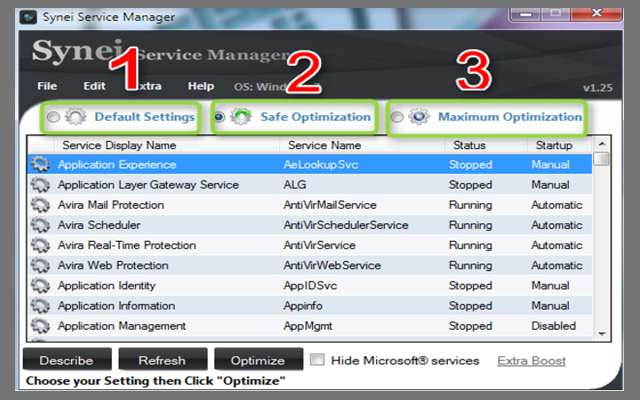The height and width of the screenshot is (400, 640).
Task: Select the Maximum Optimization radio button
Action: pyautogui.click(x=396, y=117)
